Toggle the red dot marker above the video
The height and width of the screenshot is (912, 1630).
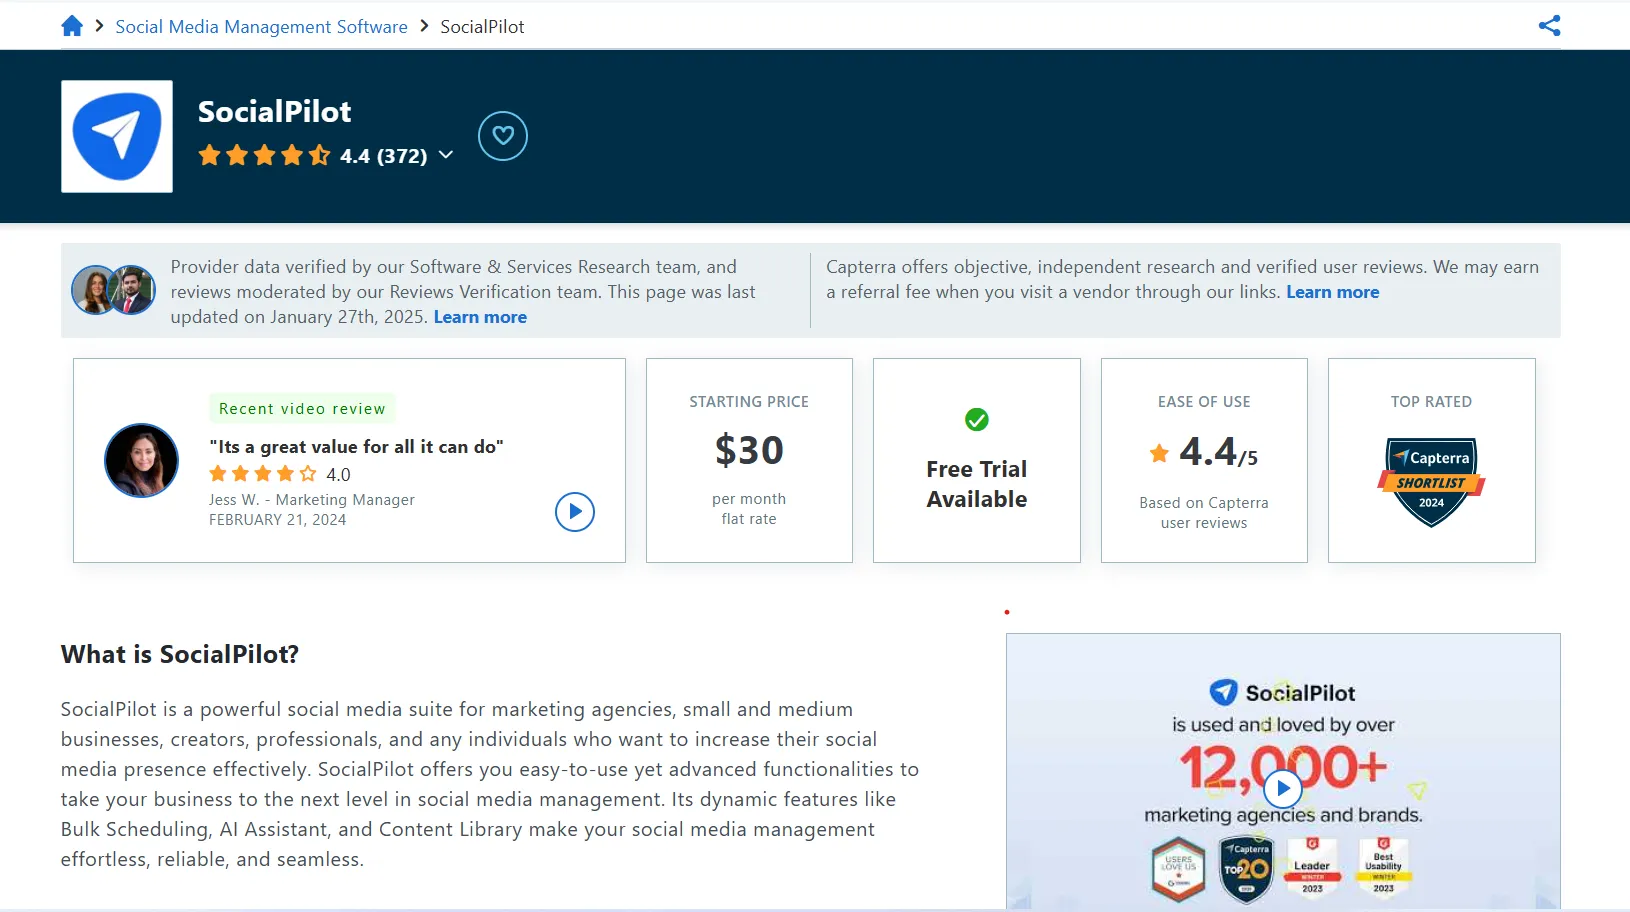pos(1007,611)
